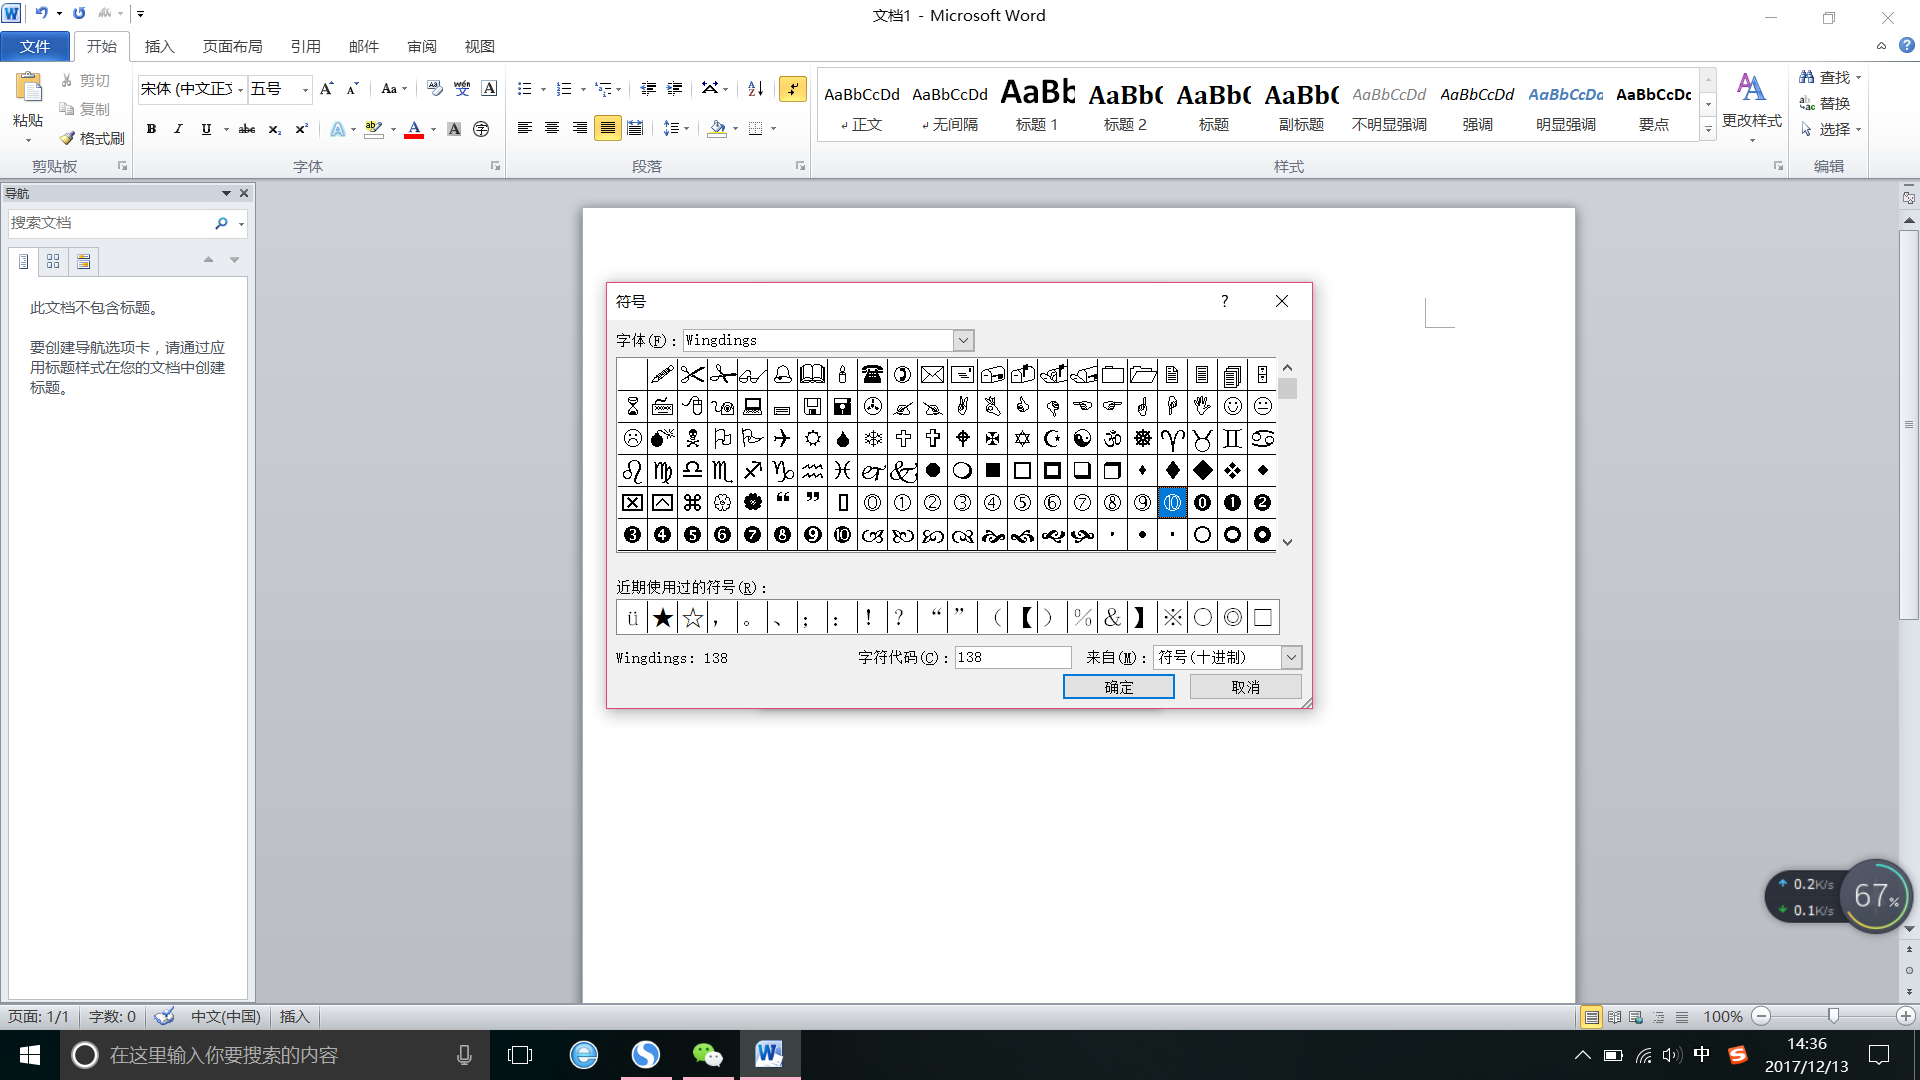Click the WeChat icon in taskbar

tap(707, 1054)
